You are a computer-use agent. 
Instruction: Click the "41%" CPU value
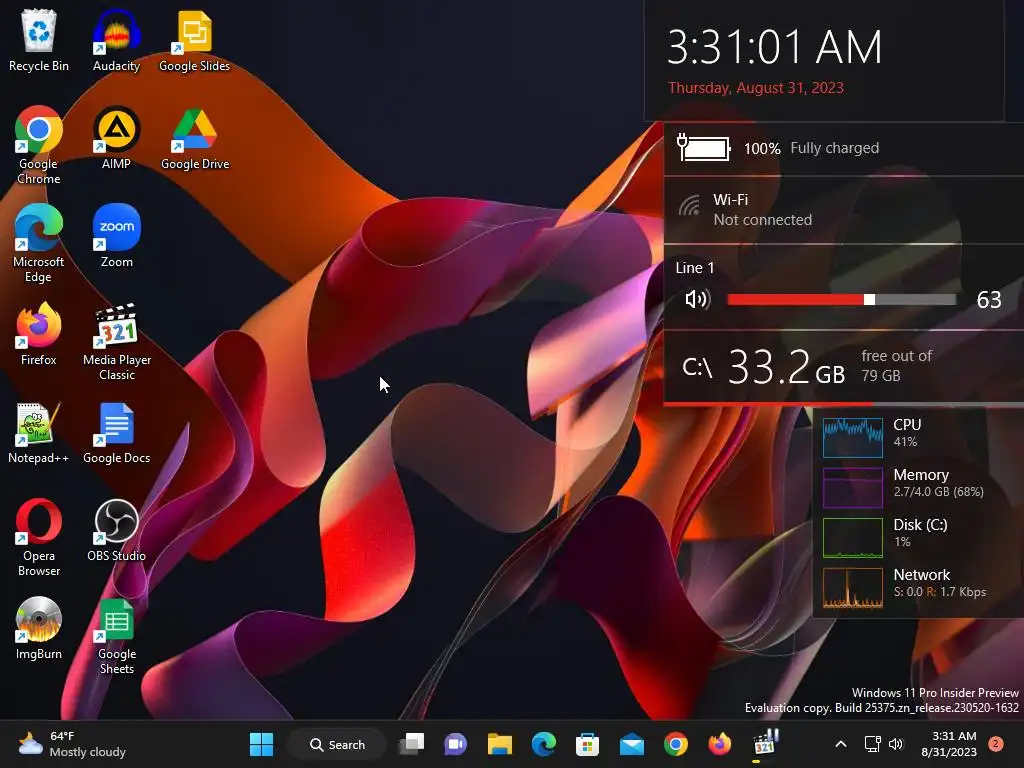pyautogui.click(x=905, y=441)
